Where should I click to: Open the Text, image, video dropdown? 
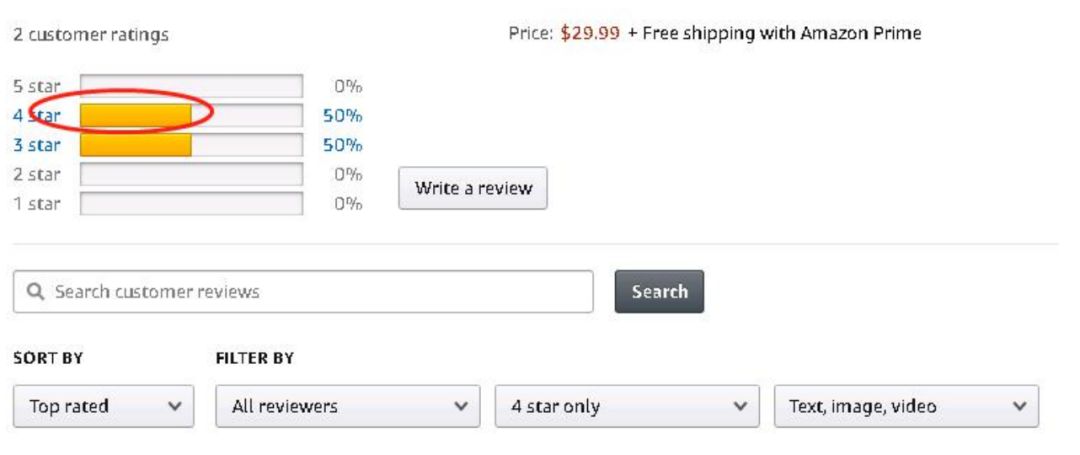(906, 406)
